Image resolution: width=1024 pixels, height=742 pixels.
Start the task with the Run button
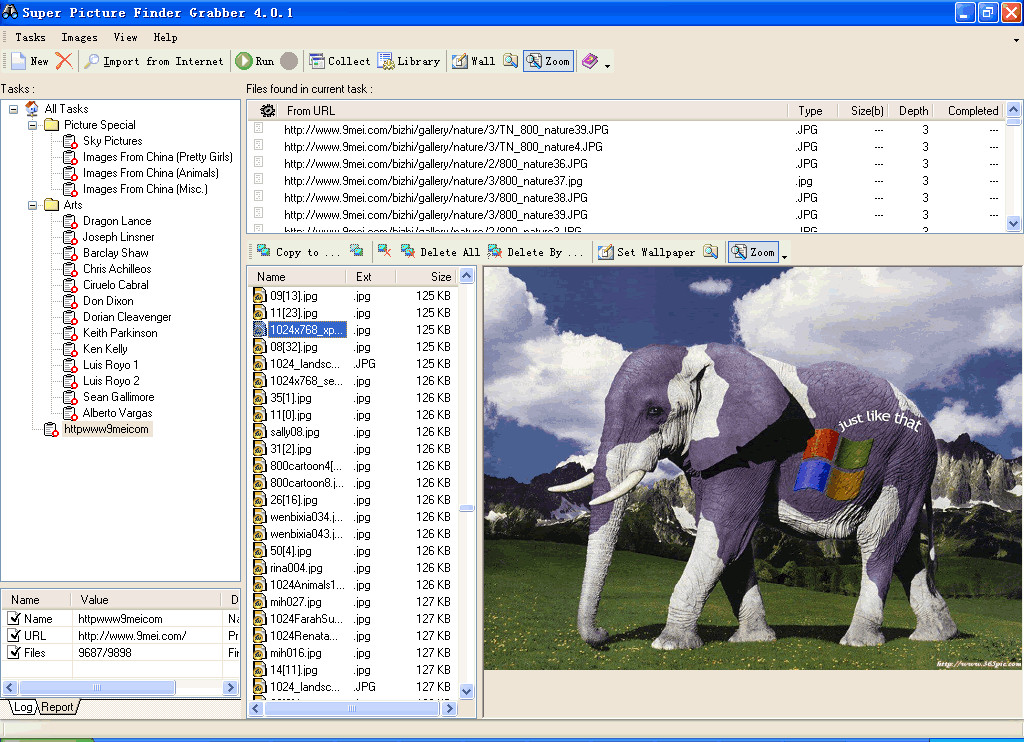[255, 61]
